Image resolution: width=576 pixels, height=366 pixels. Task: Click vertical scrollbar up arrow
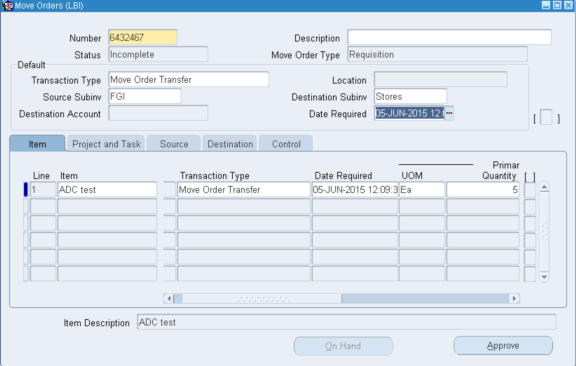544,187
